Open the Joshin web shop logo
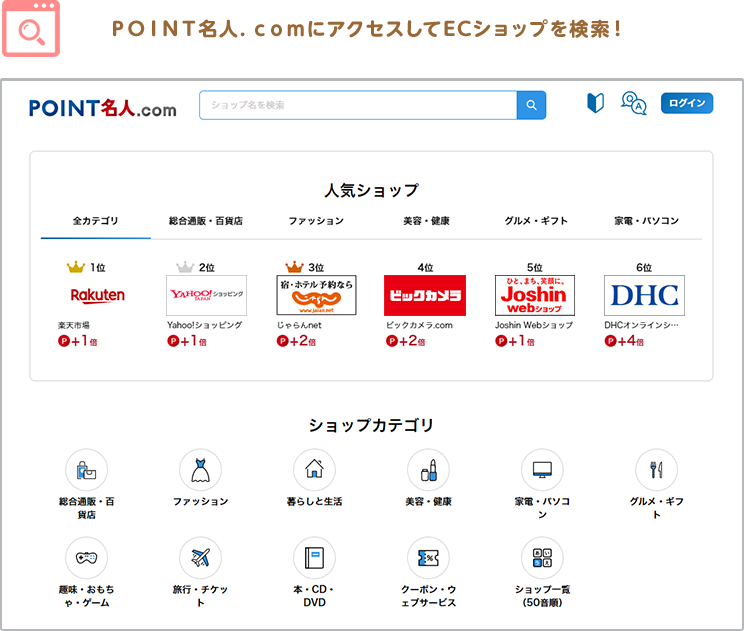Image resolution: width=744 pixels, height=631 pixels. pos(535,295)
